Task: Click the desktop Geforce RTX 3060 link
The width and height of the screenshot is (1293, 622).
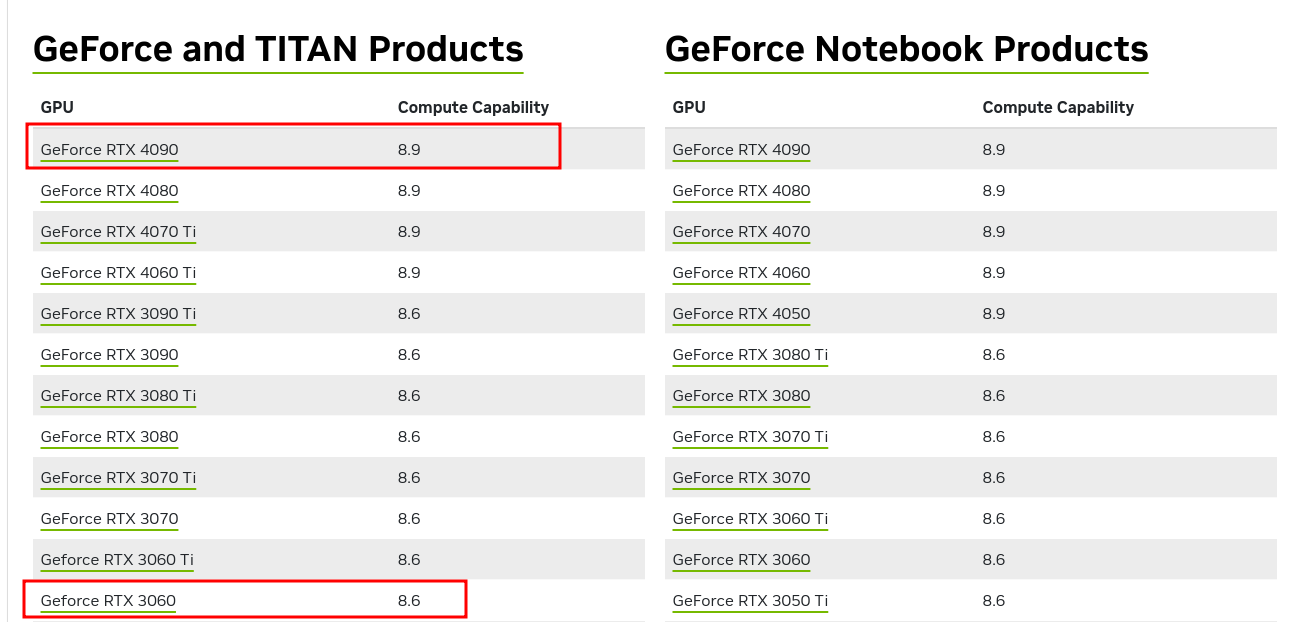Action: pyautogui.click(x=108, y=601)
